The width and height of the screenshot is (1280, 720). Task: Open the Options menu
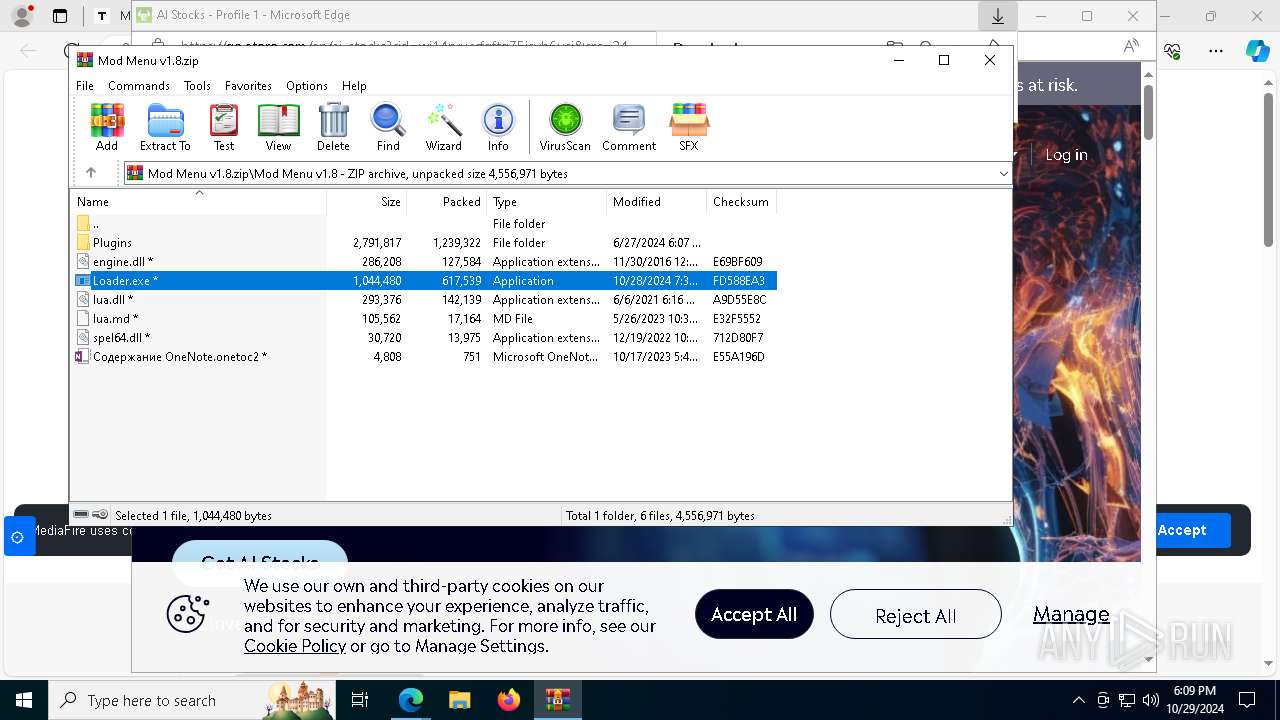coord(307,86)
